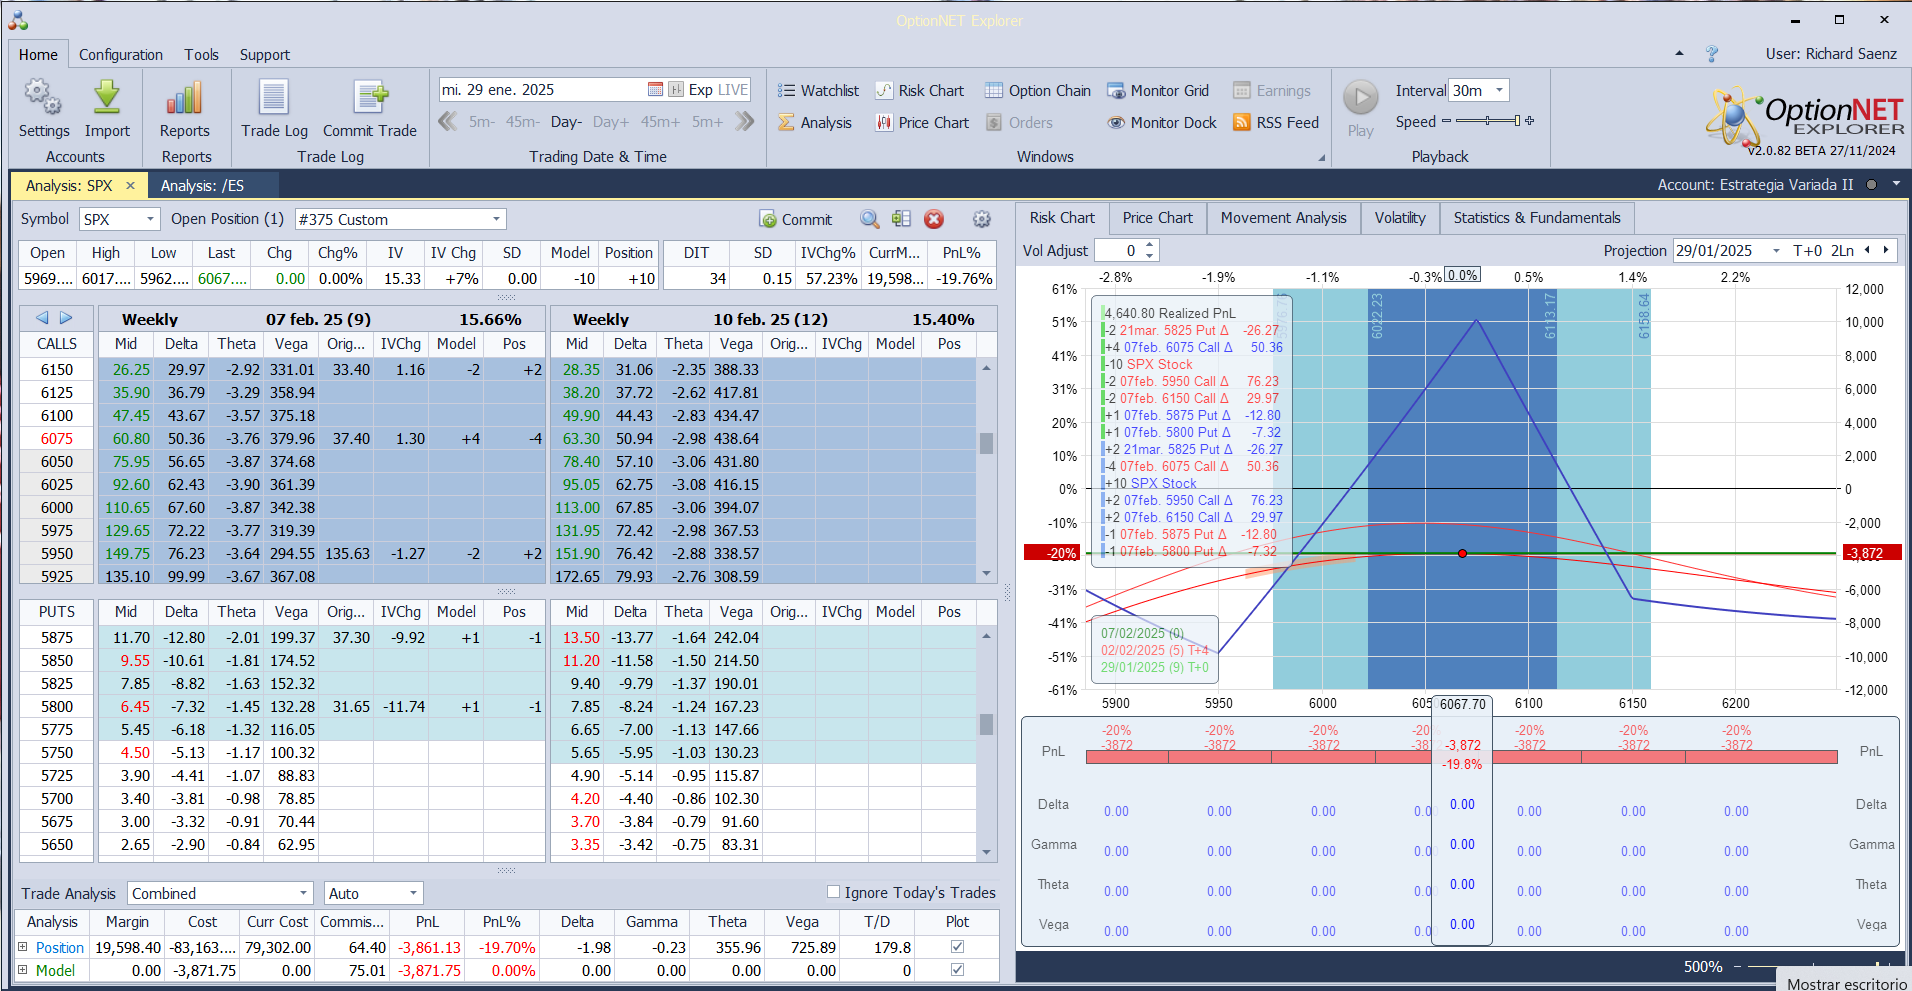Viewport: 1912px width, 991px height.
Task: Toggle the account status circle indicator
Action: coord(1871,185)
